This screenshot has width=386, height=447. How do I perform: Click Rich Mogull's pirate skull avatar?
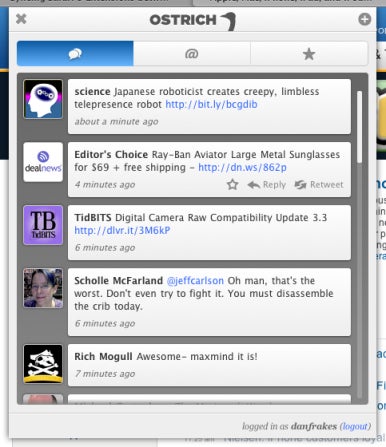pos(43,364)
